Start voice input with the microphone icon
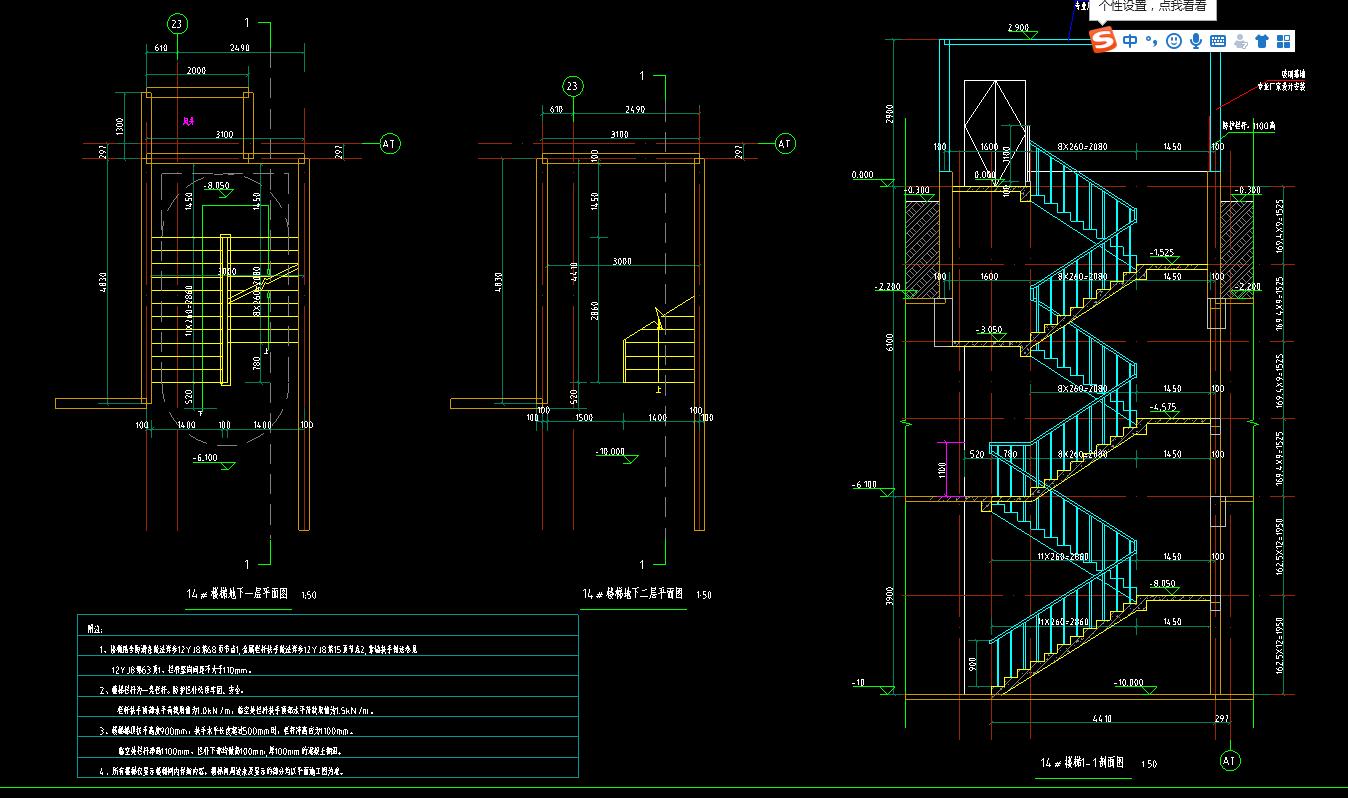Screen dimensions: 1348x798 pos(1196,41)
